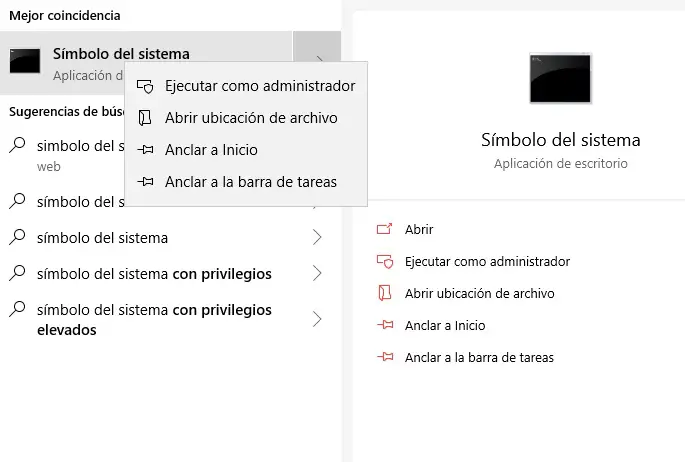Click the pin icon beside Anclar a Inicio in the context menu

coord(146,150)
